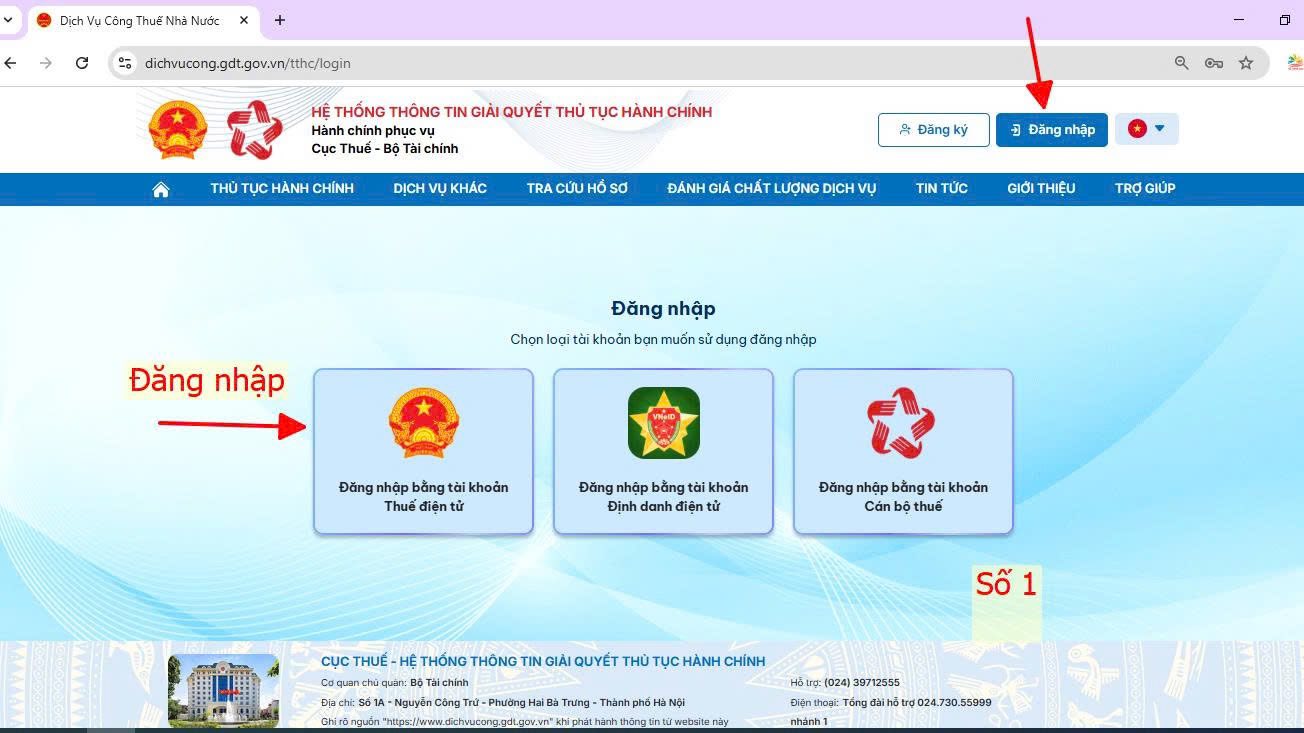Click the footer title CỤC THUẾ - HỆ THỐNG

[543, 661]
